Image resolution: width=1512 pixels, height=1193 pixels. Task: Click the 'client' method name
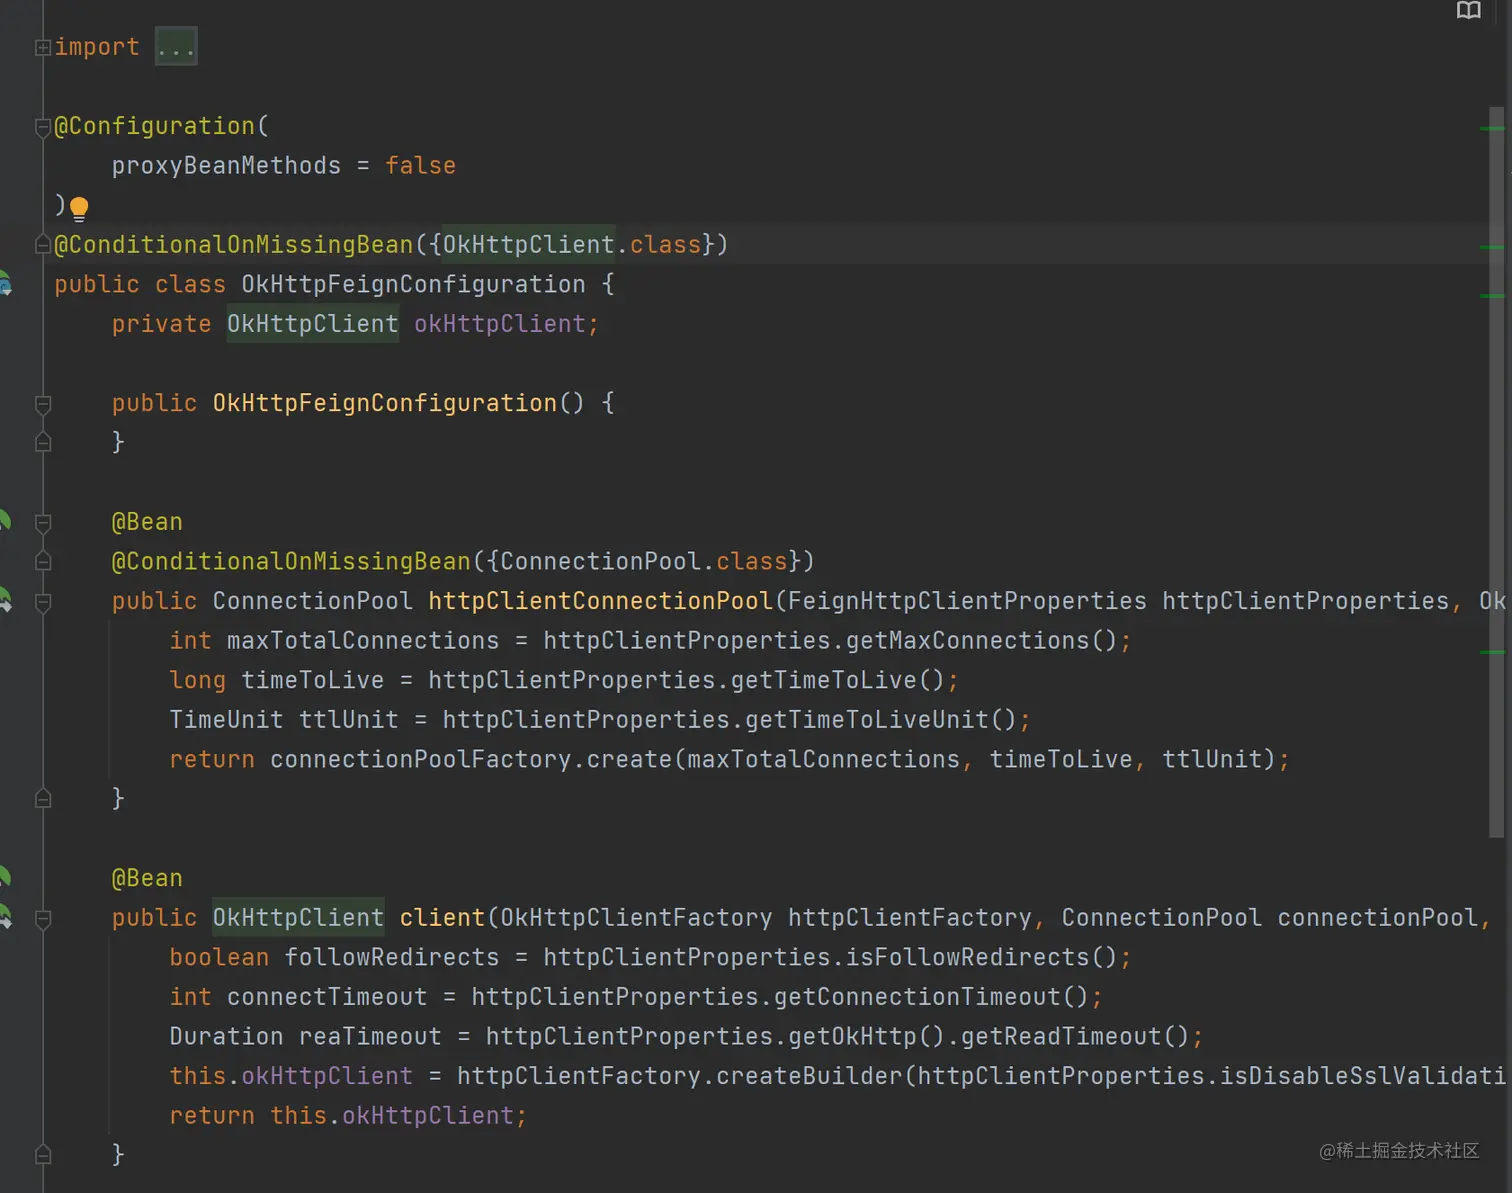tap(442, 918)
